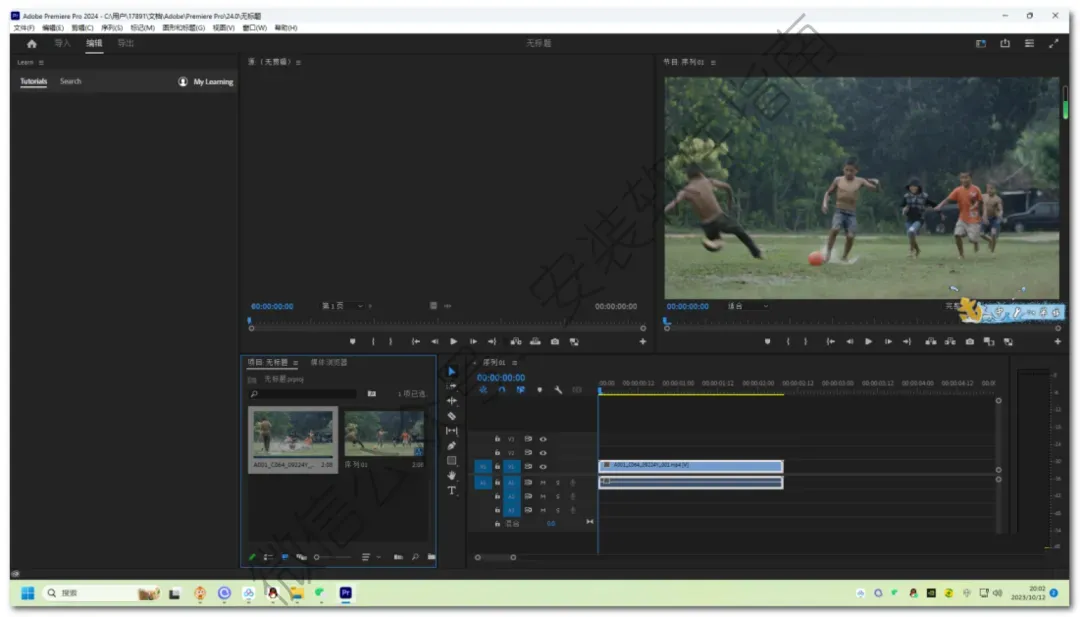Select the 序列 01 thumbnail in Project panel
Image resolution: width=1080 pixels, height=617 pixels.
(x=384, y=434)
